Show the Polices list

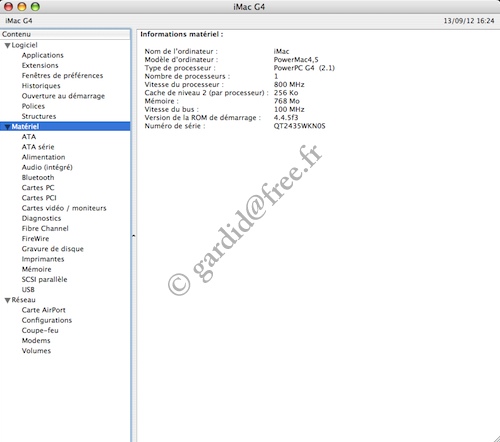point(33,106)
